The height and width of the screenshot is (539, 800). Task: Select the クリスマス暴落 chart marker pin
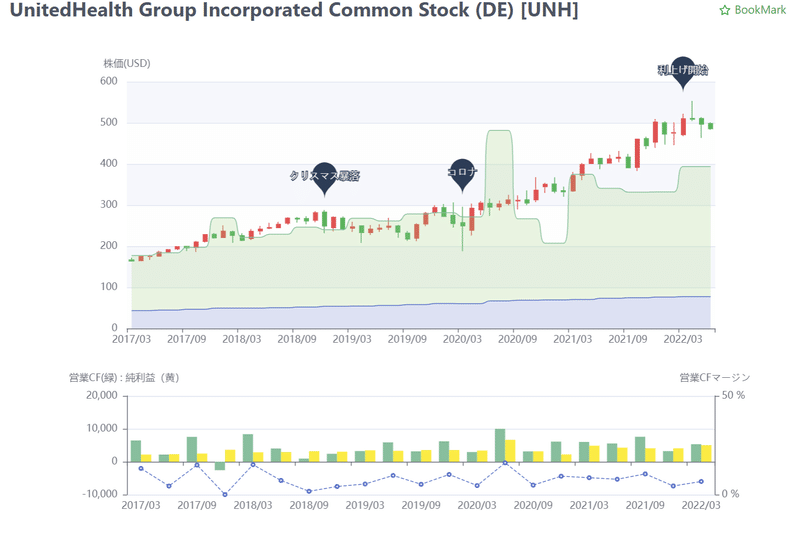pos(324,179)
